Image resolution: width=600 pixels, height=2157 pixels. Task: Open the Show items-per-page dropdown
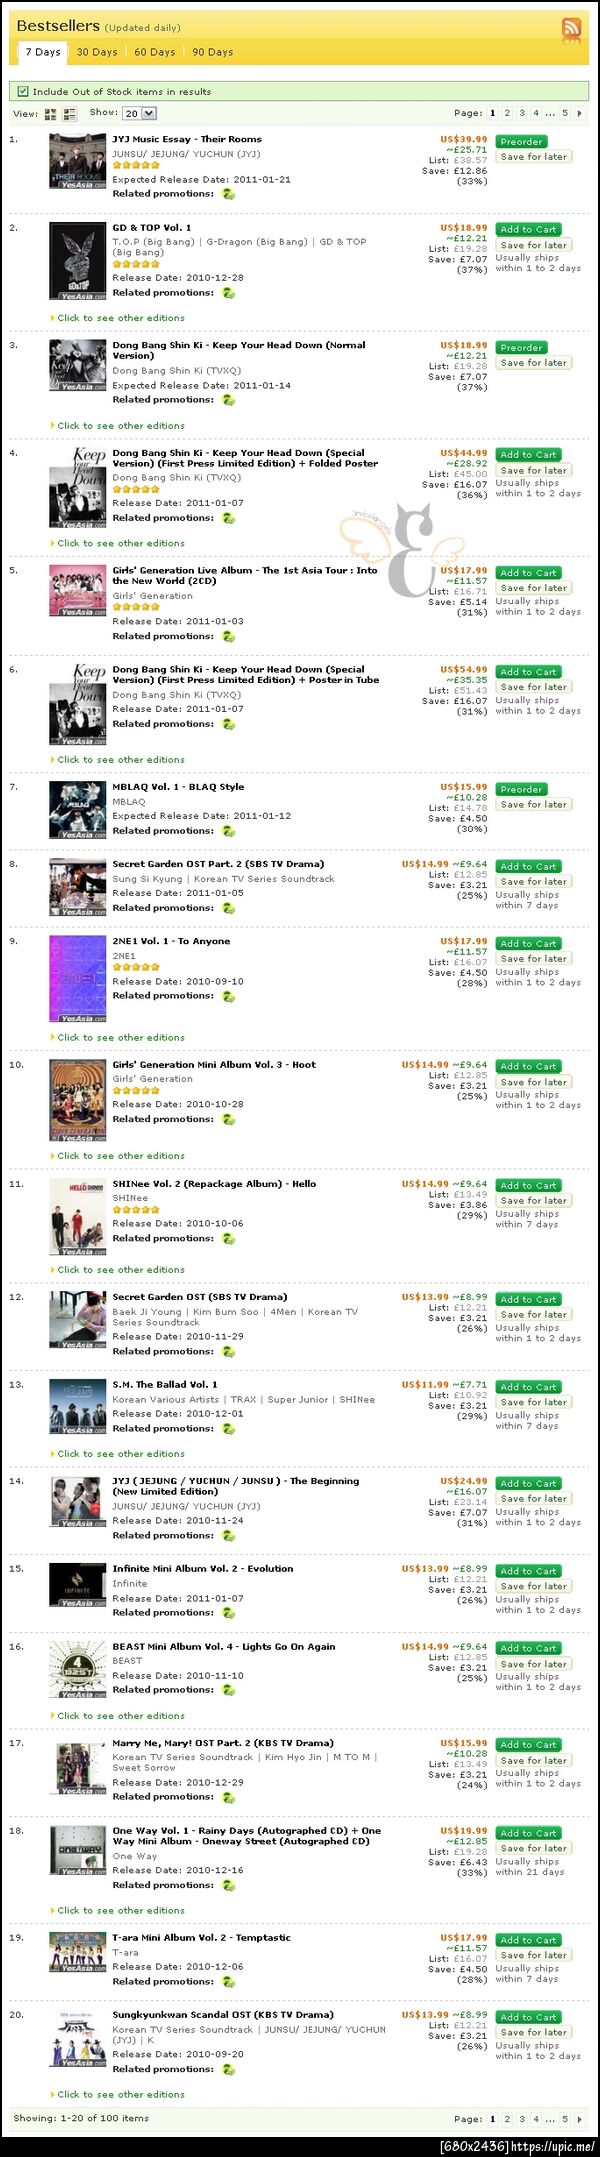(x=139, y=113)
